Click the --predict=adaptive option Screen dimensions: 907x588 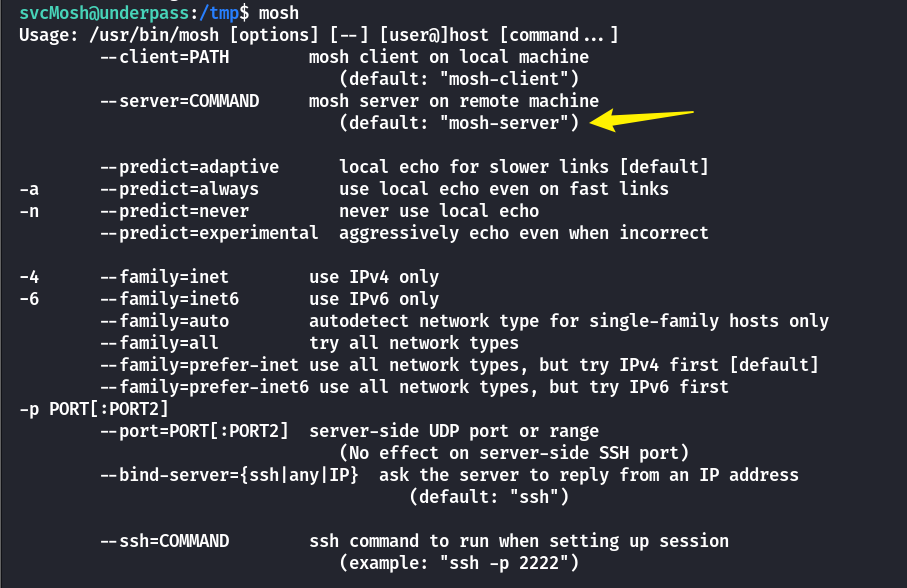point(190,167)
